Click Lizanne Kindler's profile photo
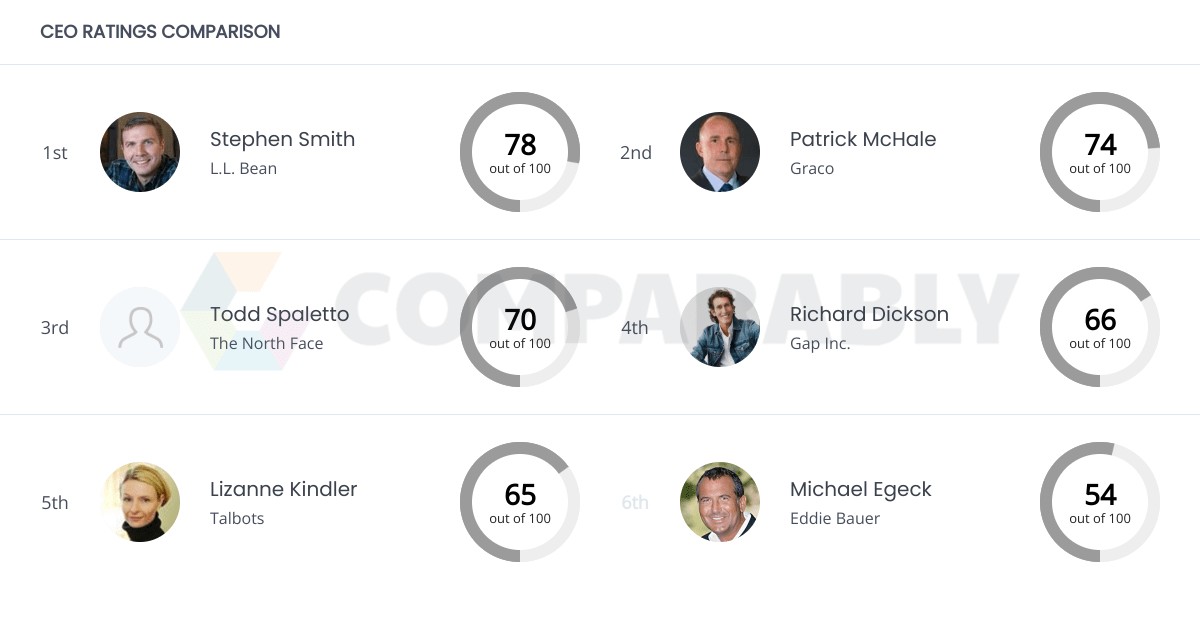This screenshot has width=1200, height=630. 140,502
